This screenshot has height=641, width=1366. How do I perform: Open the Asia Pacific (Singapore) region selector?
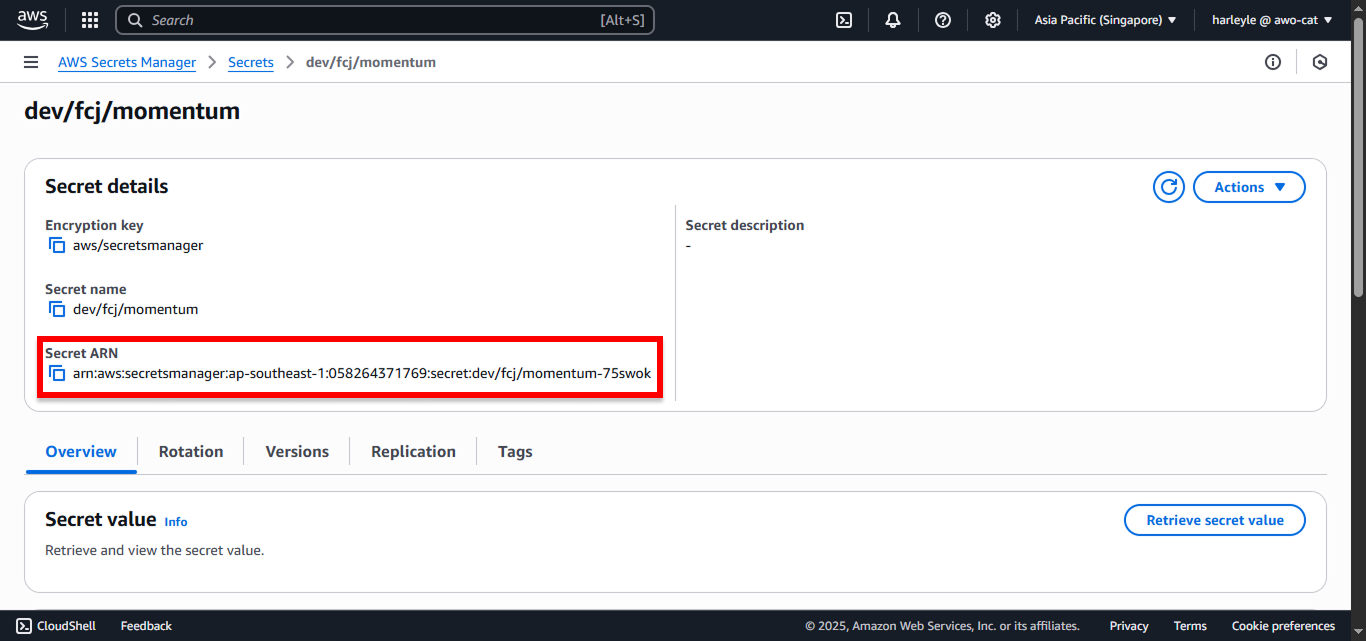point(1105,20)
